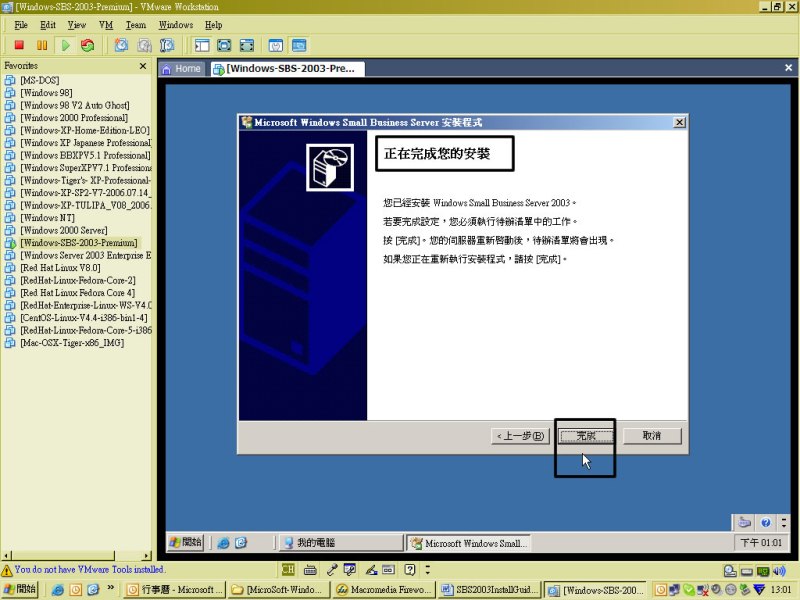Open the Help menu
The image size is (800, 600).
click(214, 25)
